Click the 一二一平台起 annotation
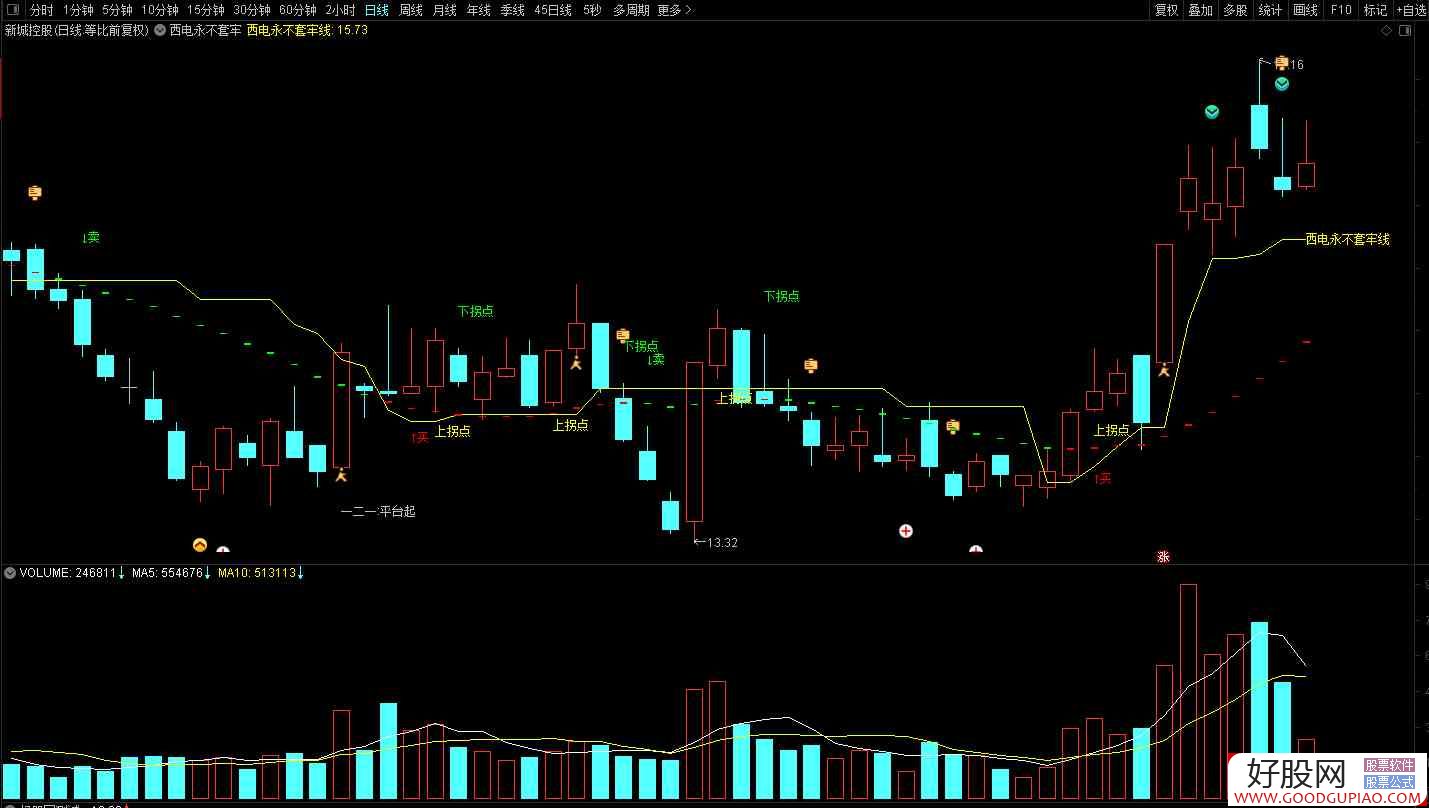 click(x=378, y=511)
